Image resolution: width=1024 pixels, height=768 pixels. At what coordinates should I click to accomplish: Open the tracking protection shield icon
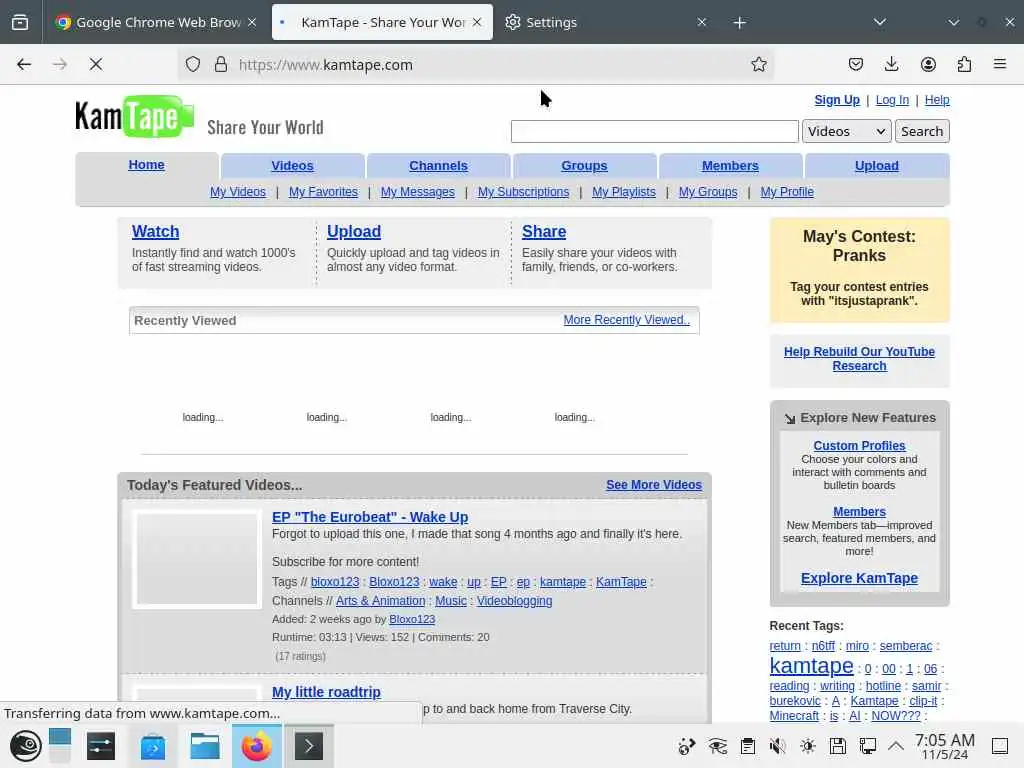[x=193, y=64]
